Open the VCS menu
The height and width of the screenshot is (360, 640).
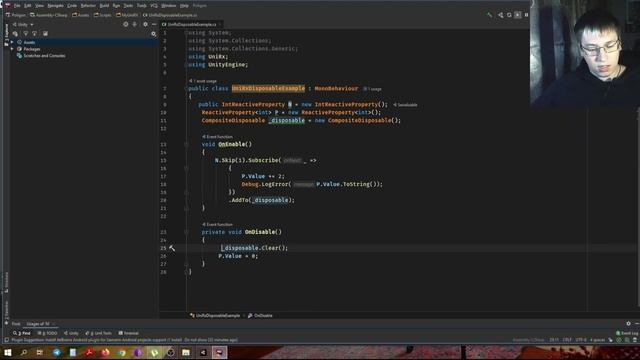tap(154, 6)
